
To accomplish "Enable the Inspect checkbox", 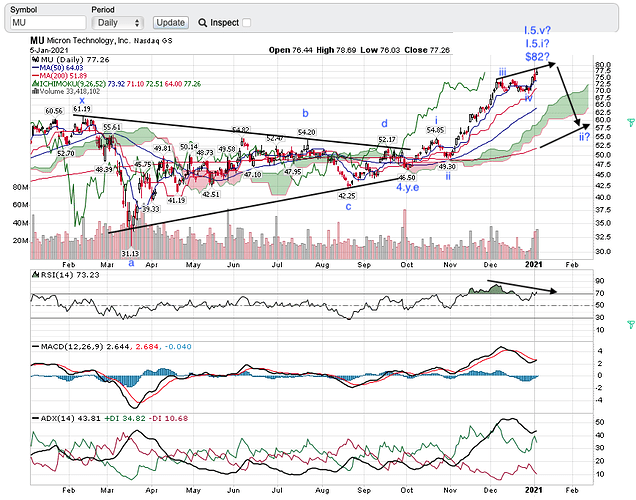I will click(x=247, y=22).
